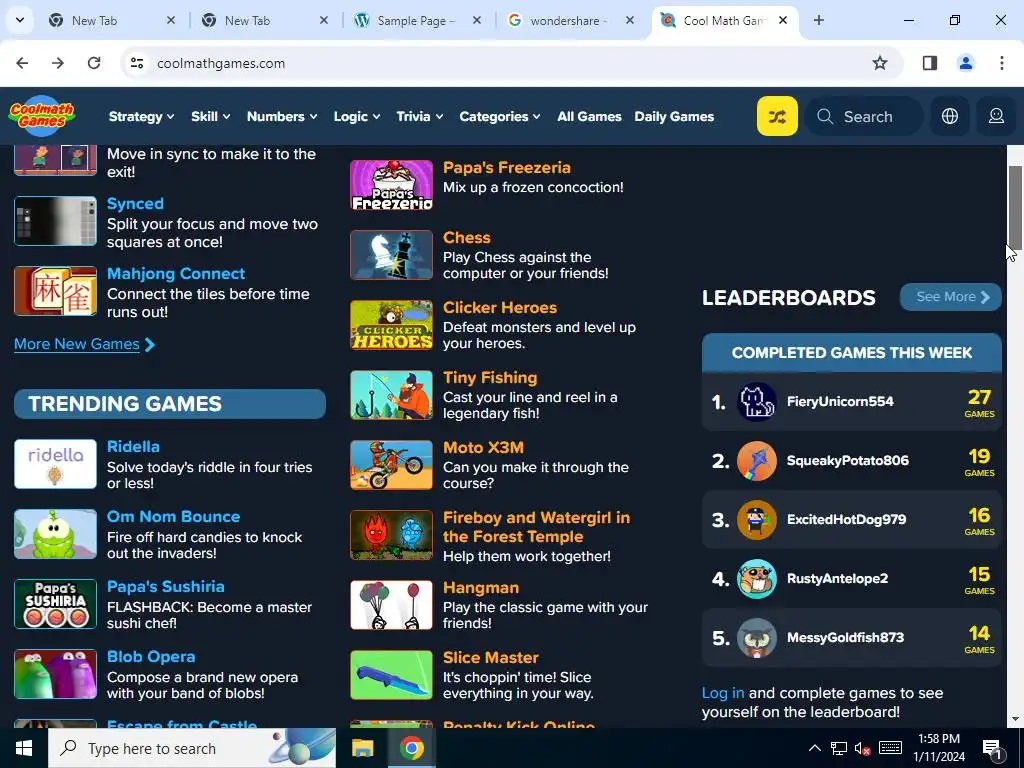1024x768 pixels.
Task: Open Clicker Heroes title link
Action: 500,308
